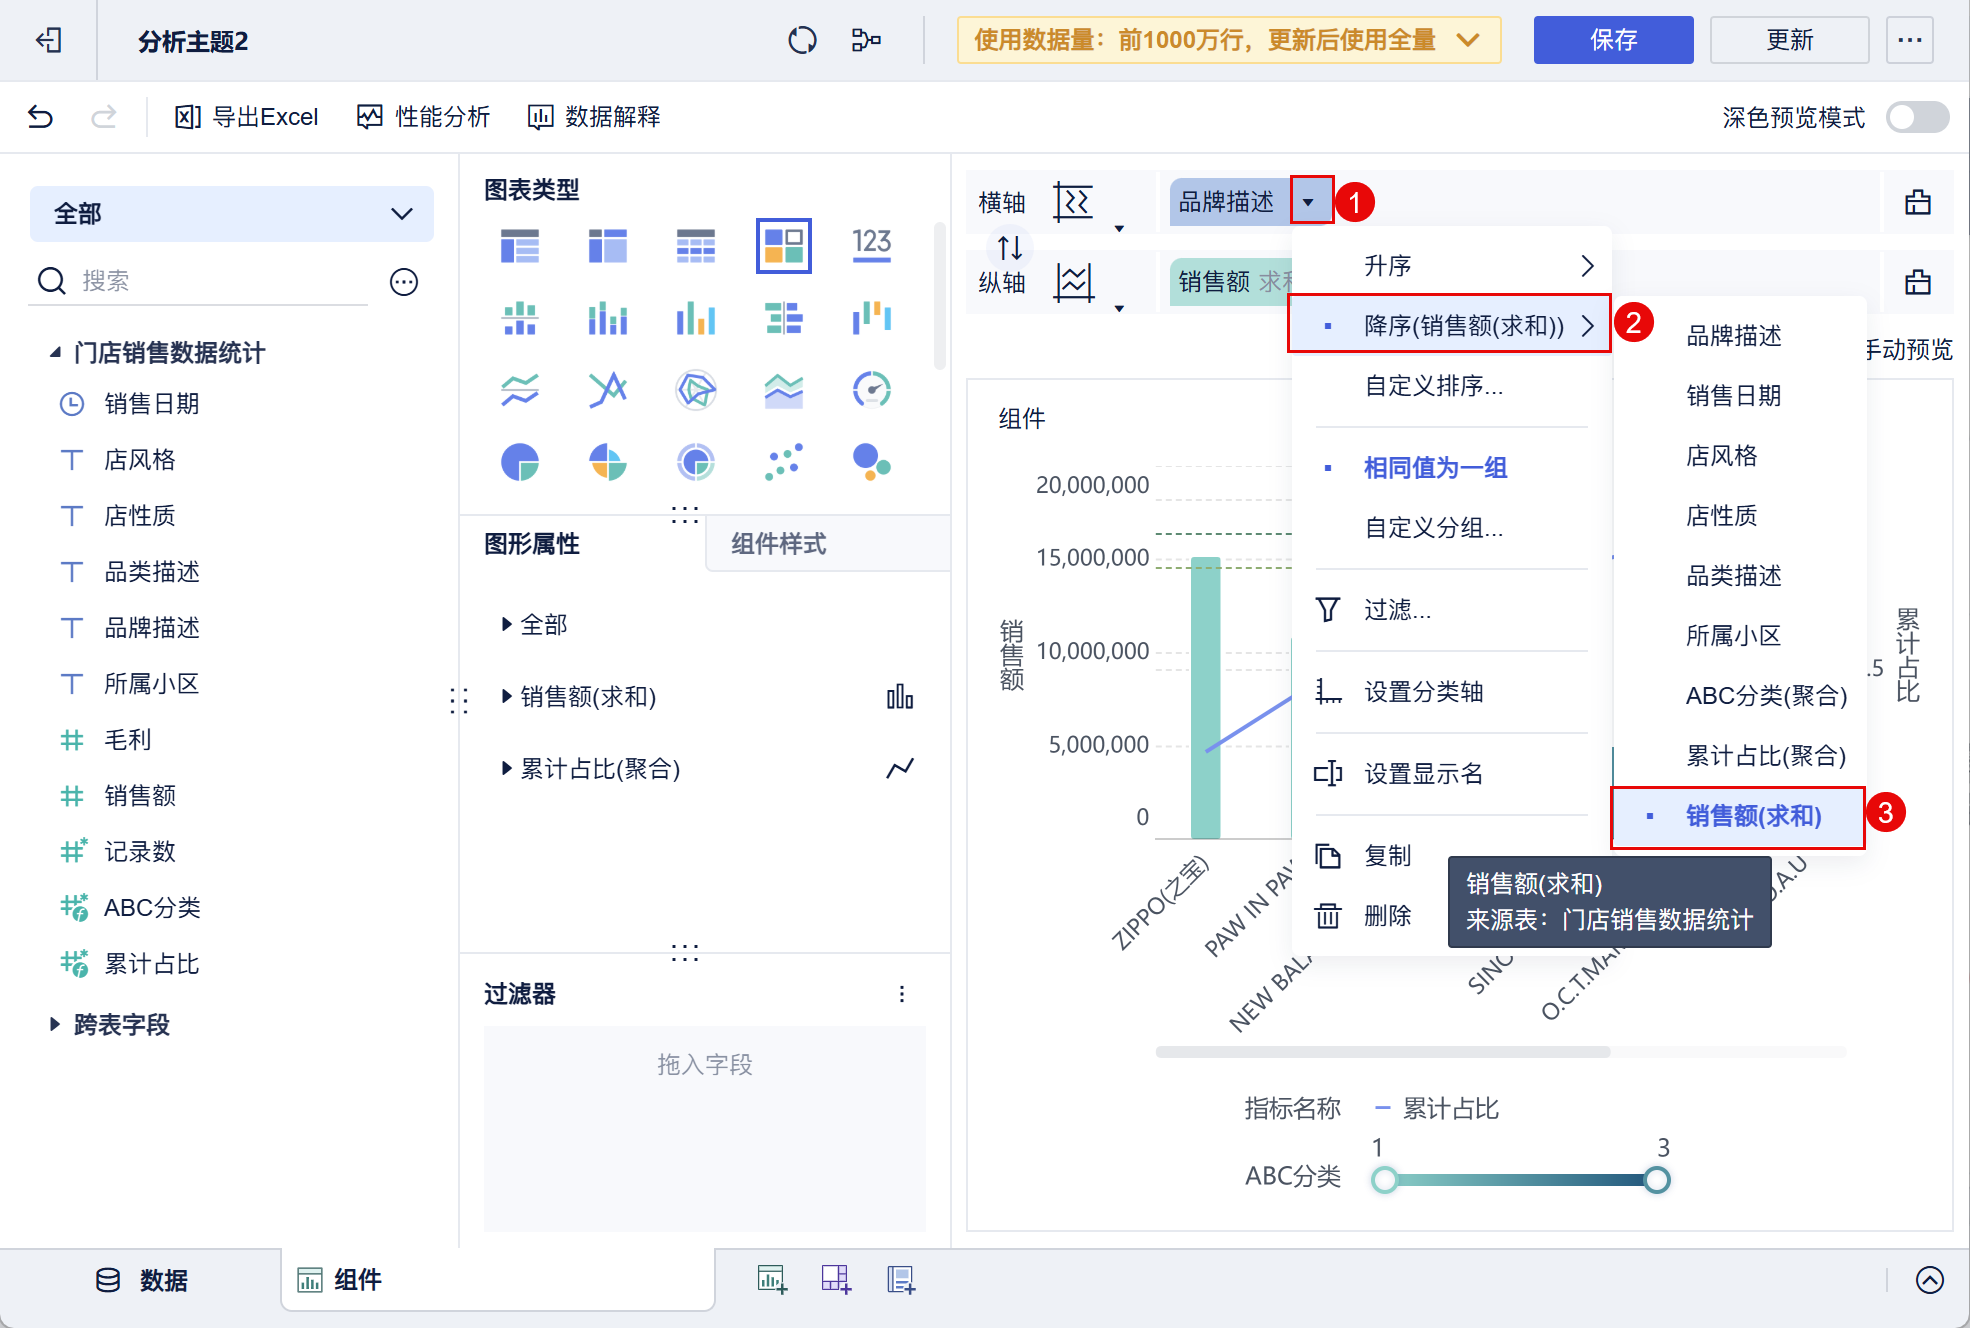Open the 全部 dropdown selector

232,213
